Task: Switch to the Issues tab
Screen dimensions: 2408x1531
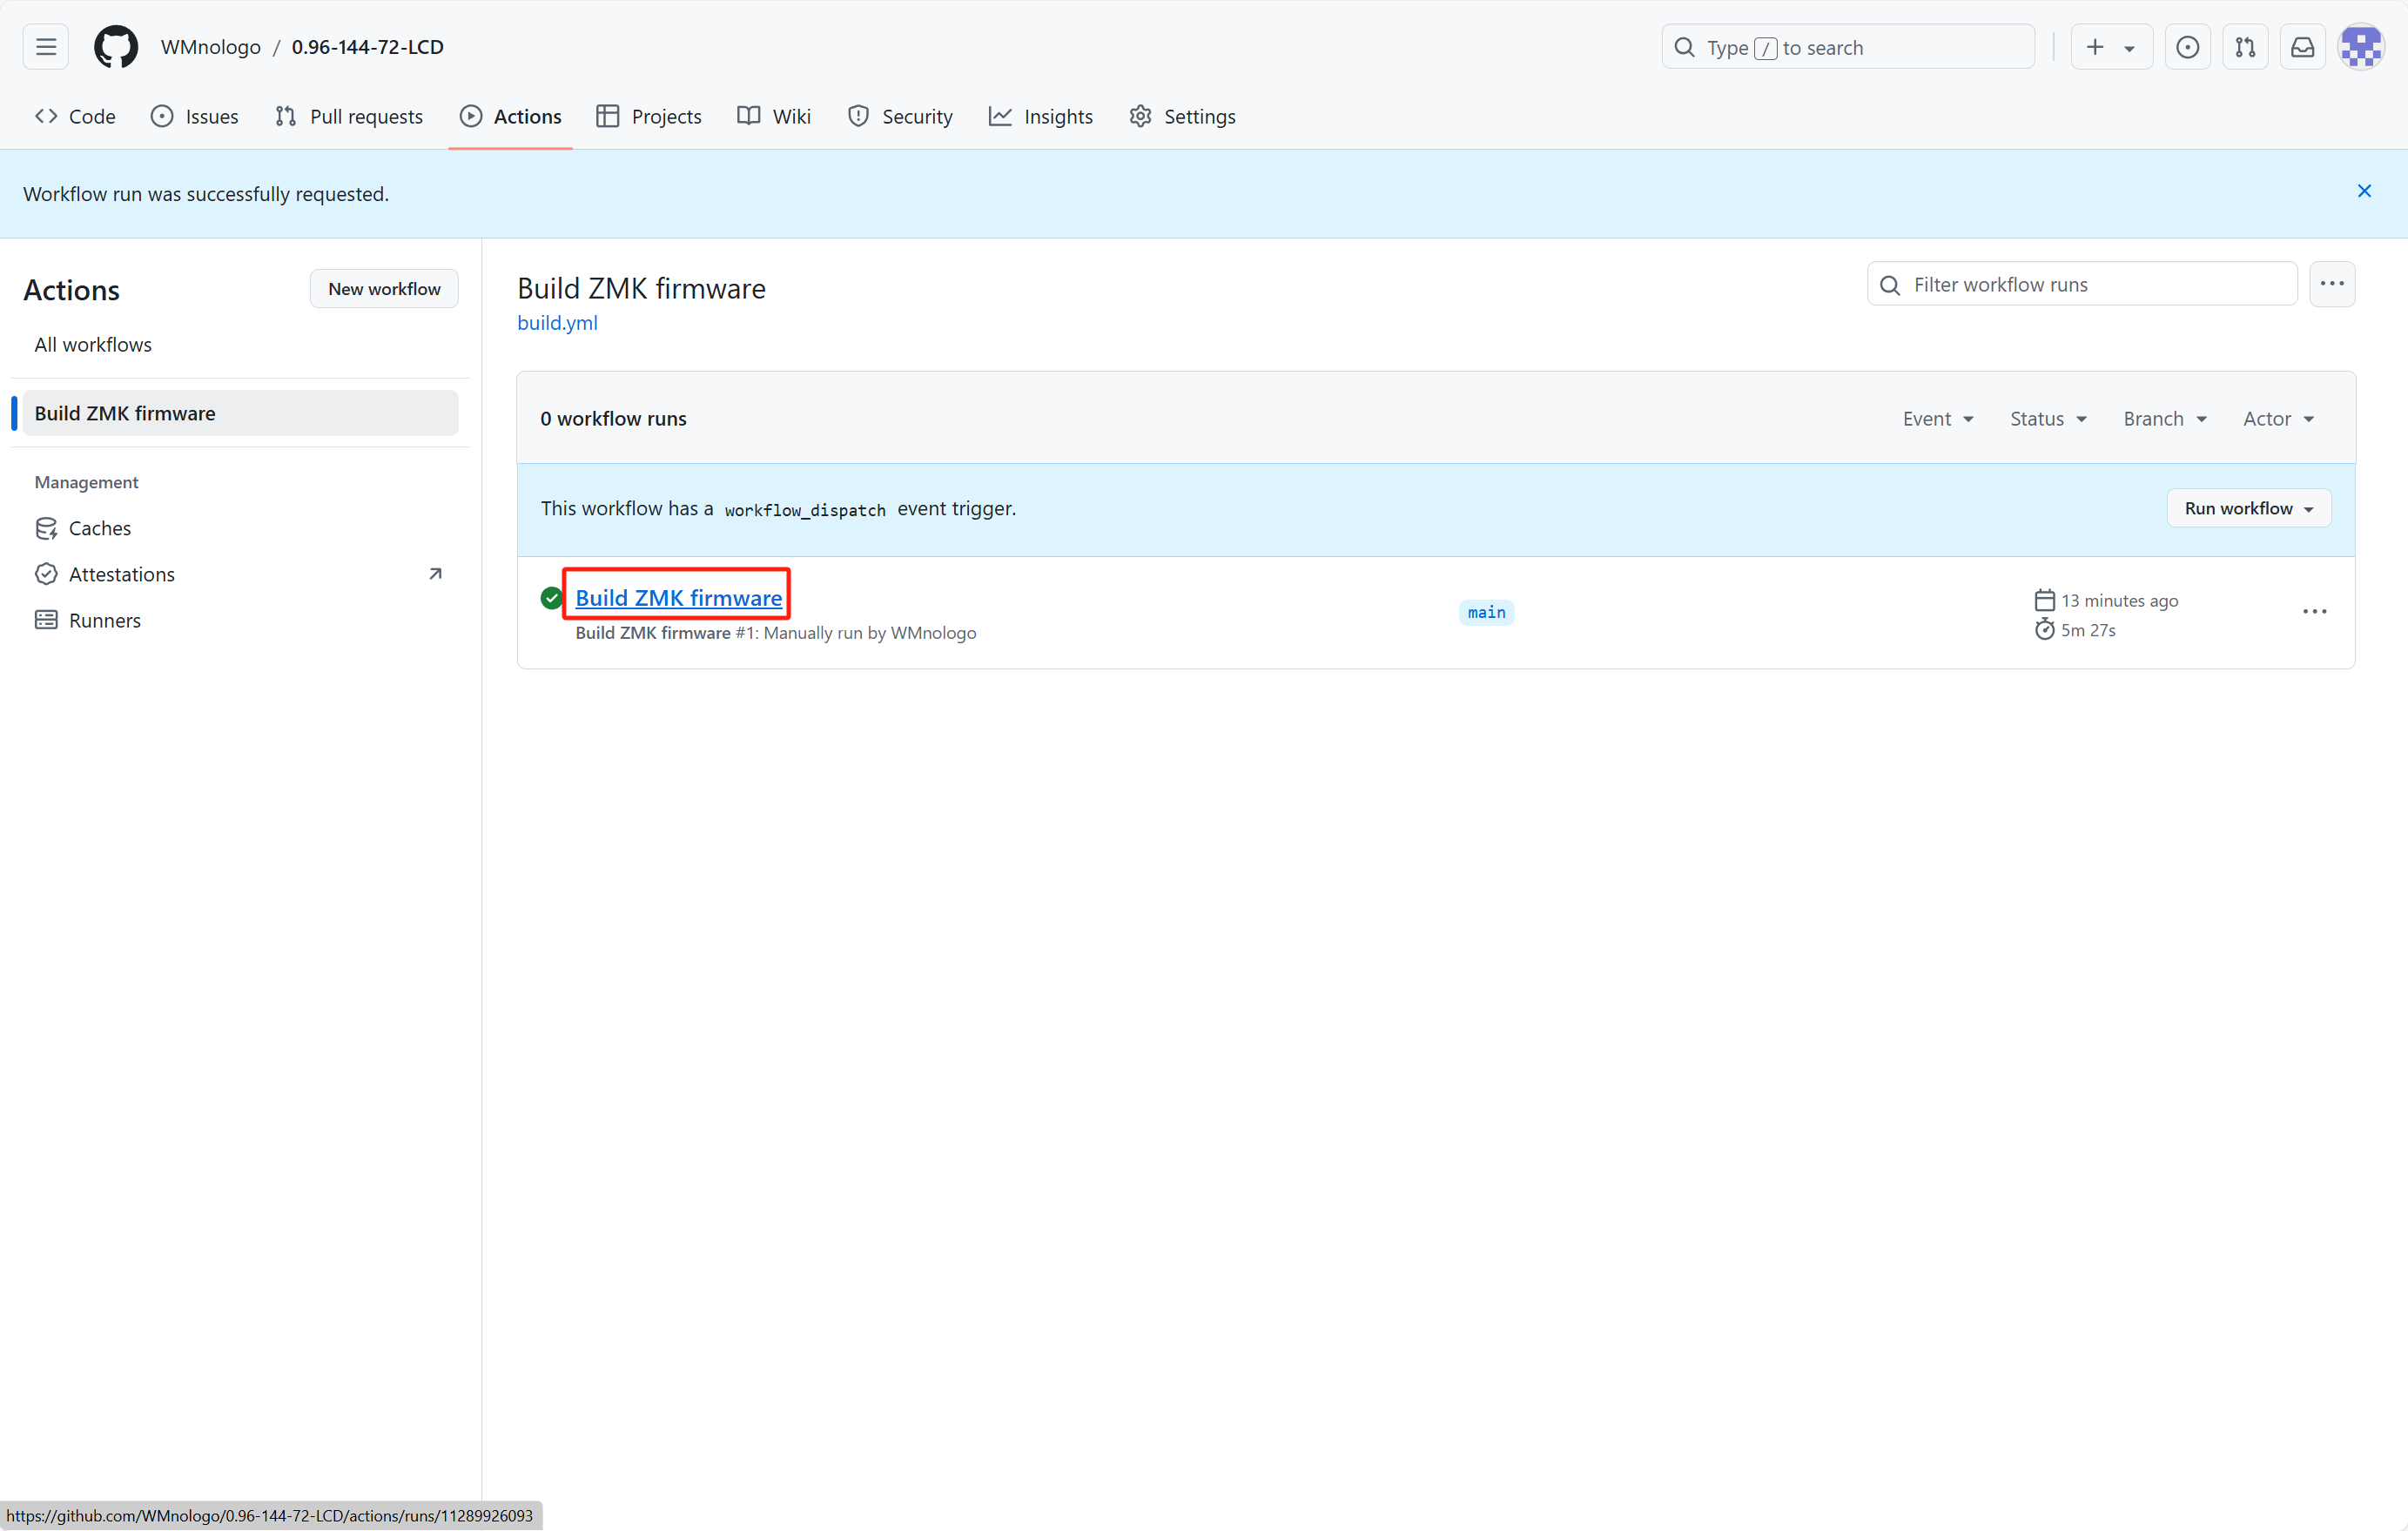Action: coord(195,116)
